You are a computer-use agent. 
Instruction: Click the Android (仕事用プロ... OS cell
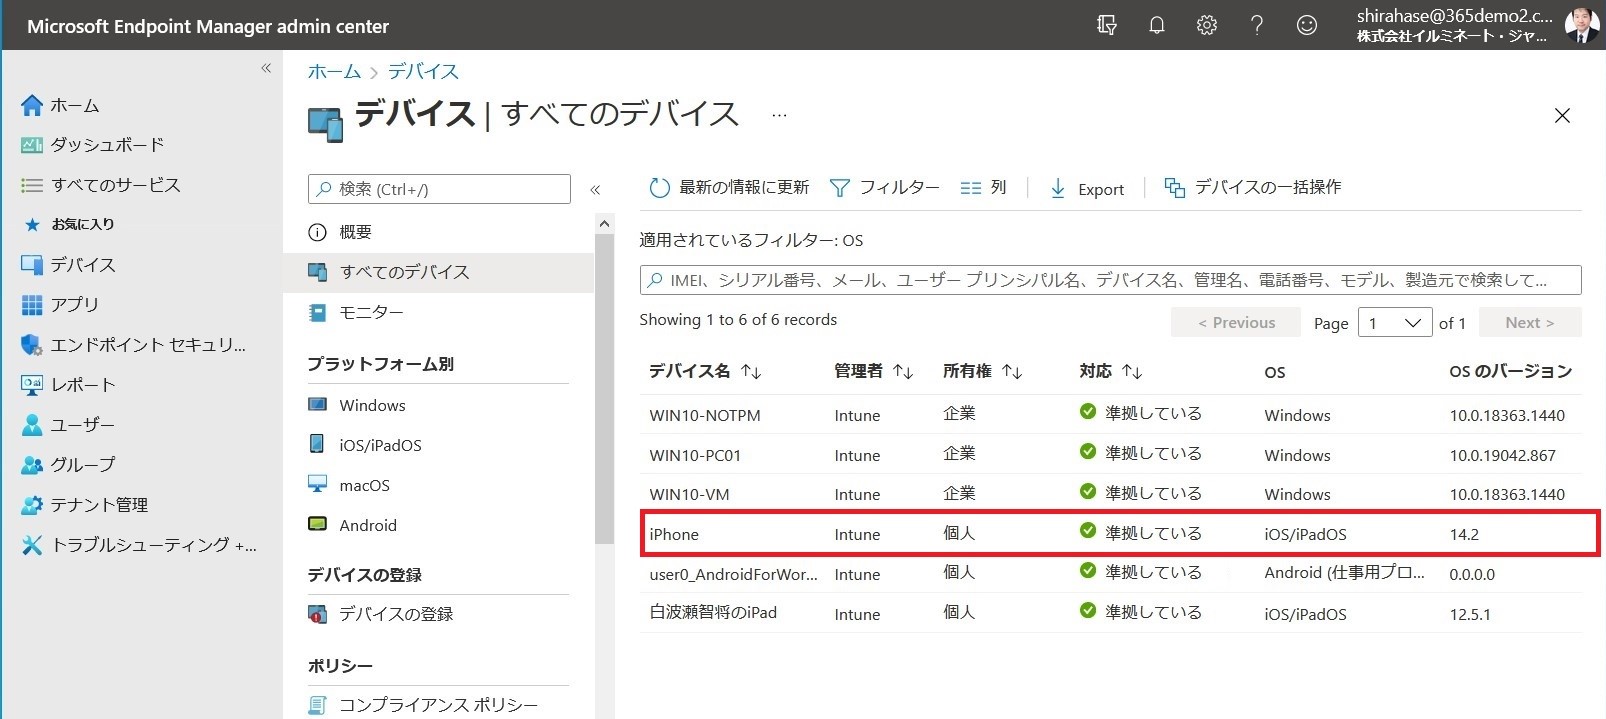1344,573
